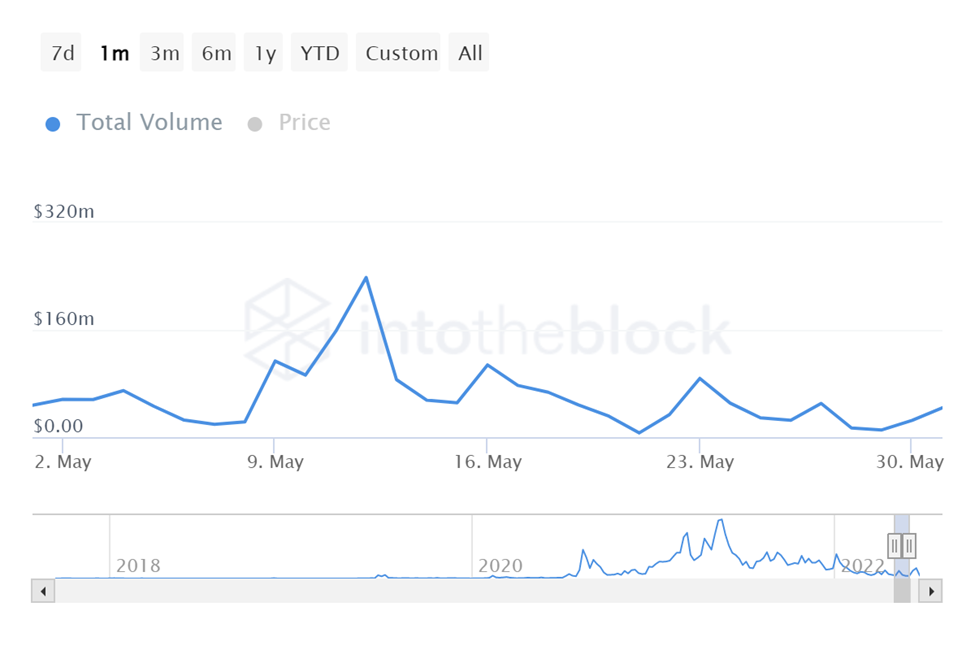Viewport: 975px width, 650px height.
Task: Click the left scroll arrow of the navigator
Action: pyautogui.click(x=43, y=591)
